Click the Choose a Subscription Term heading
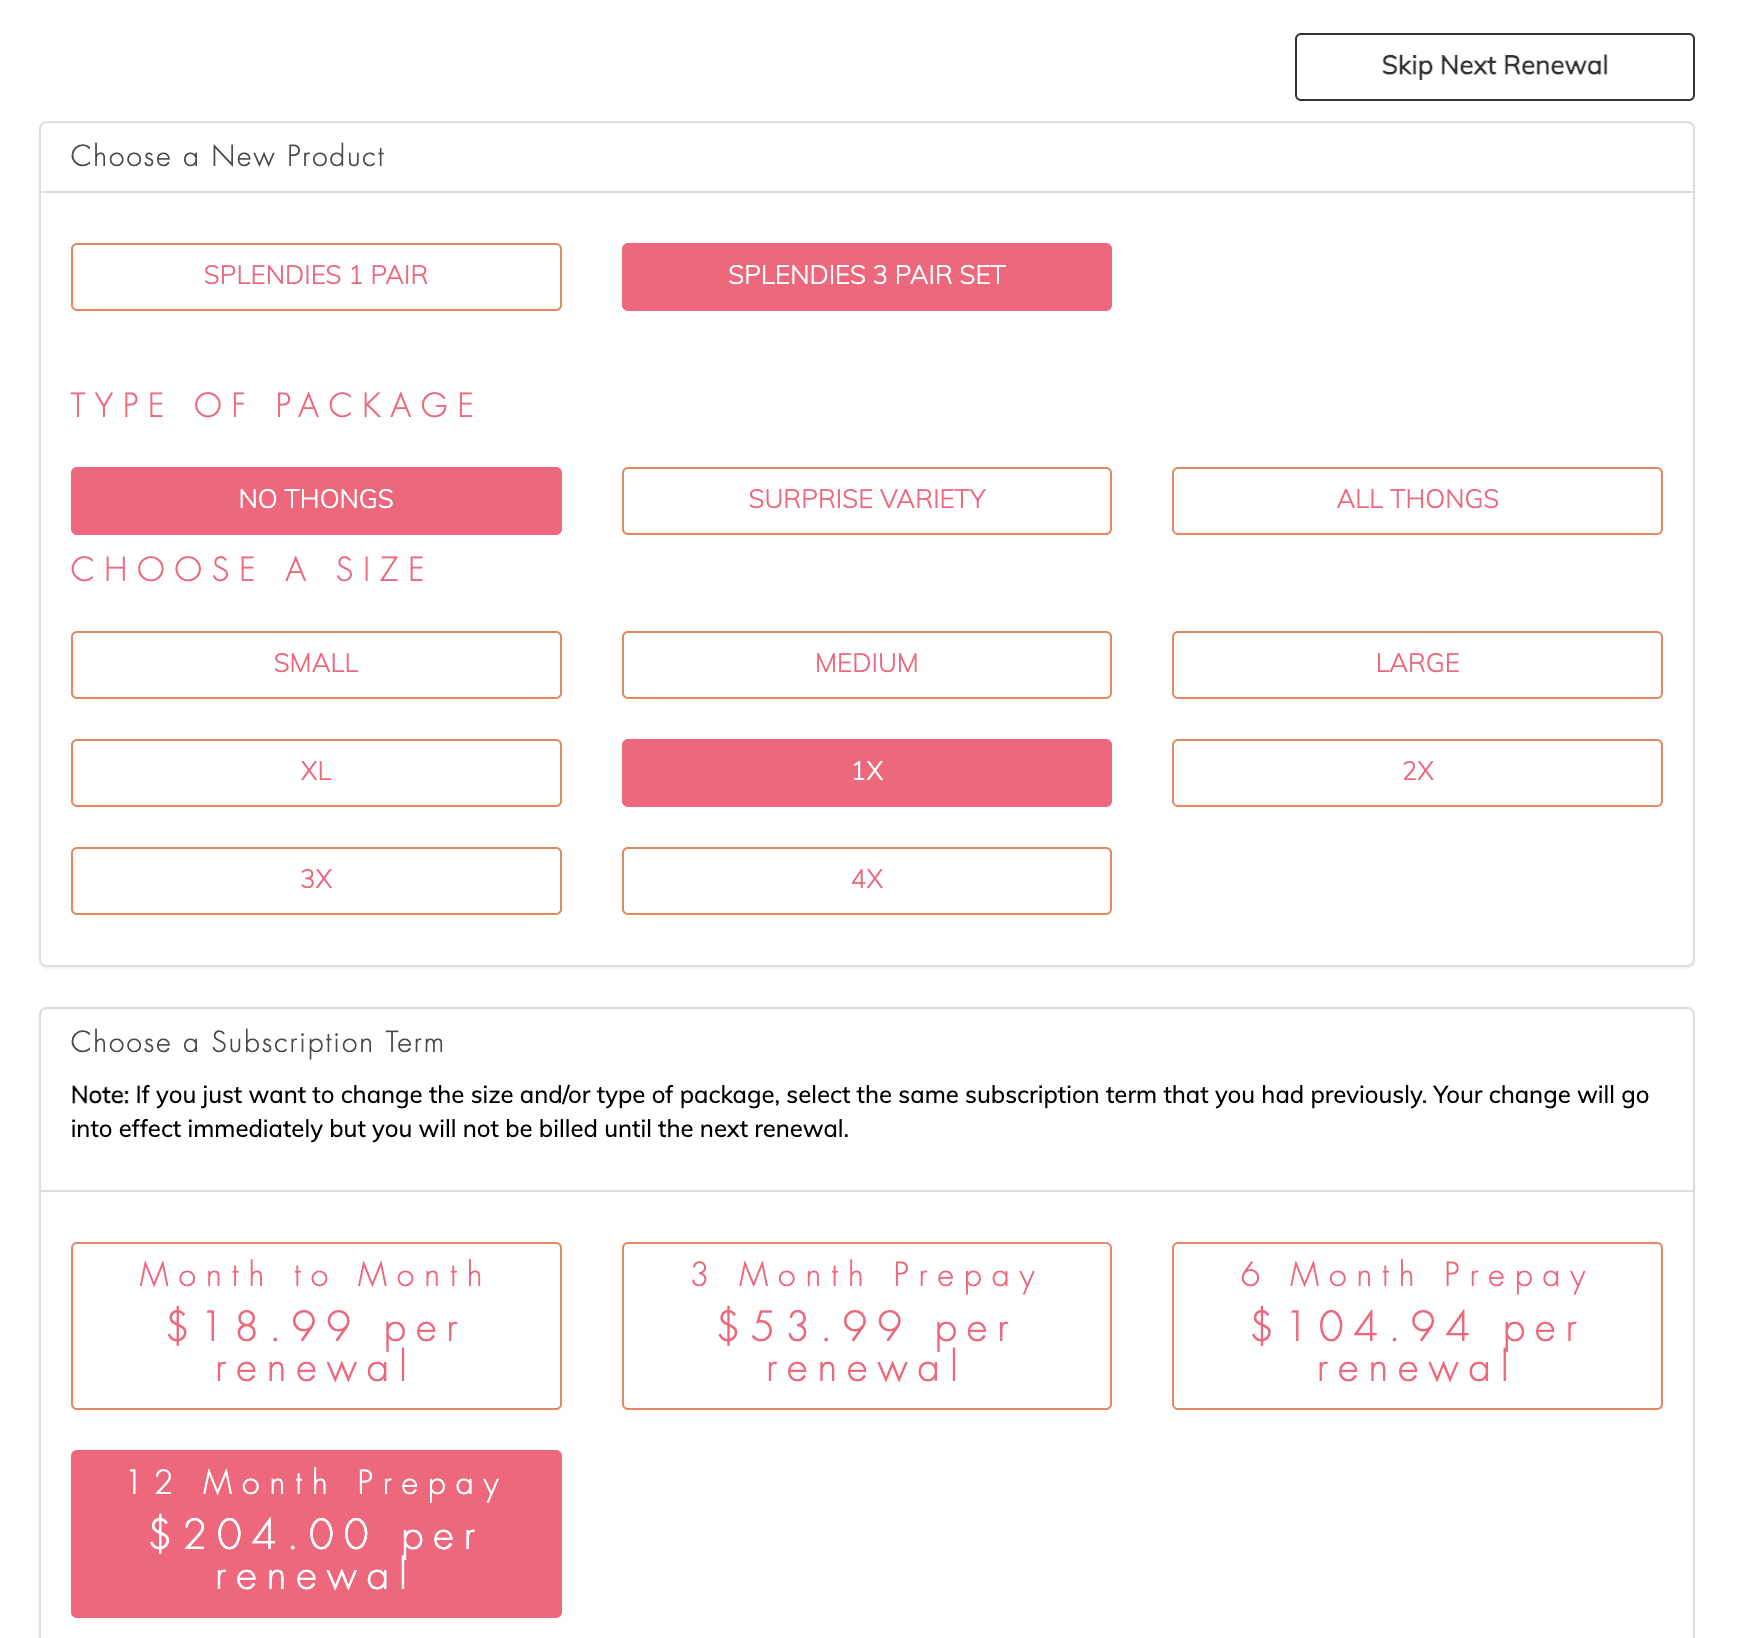 257,1043
